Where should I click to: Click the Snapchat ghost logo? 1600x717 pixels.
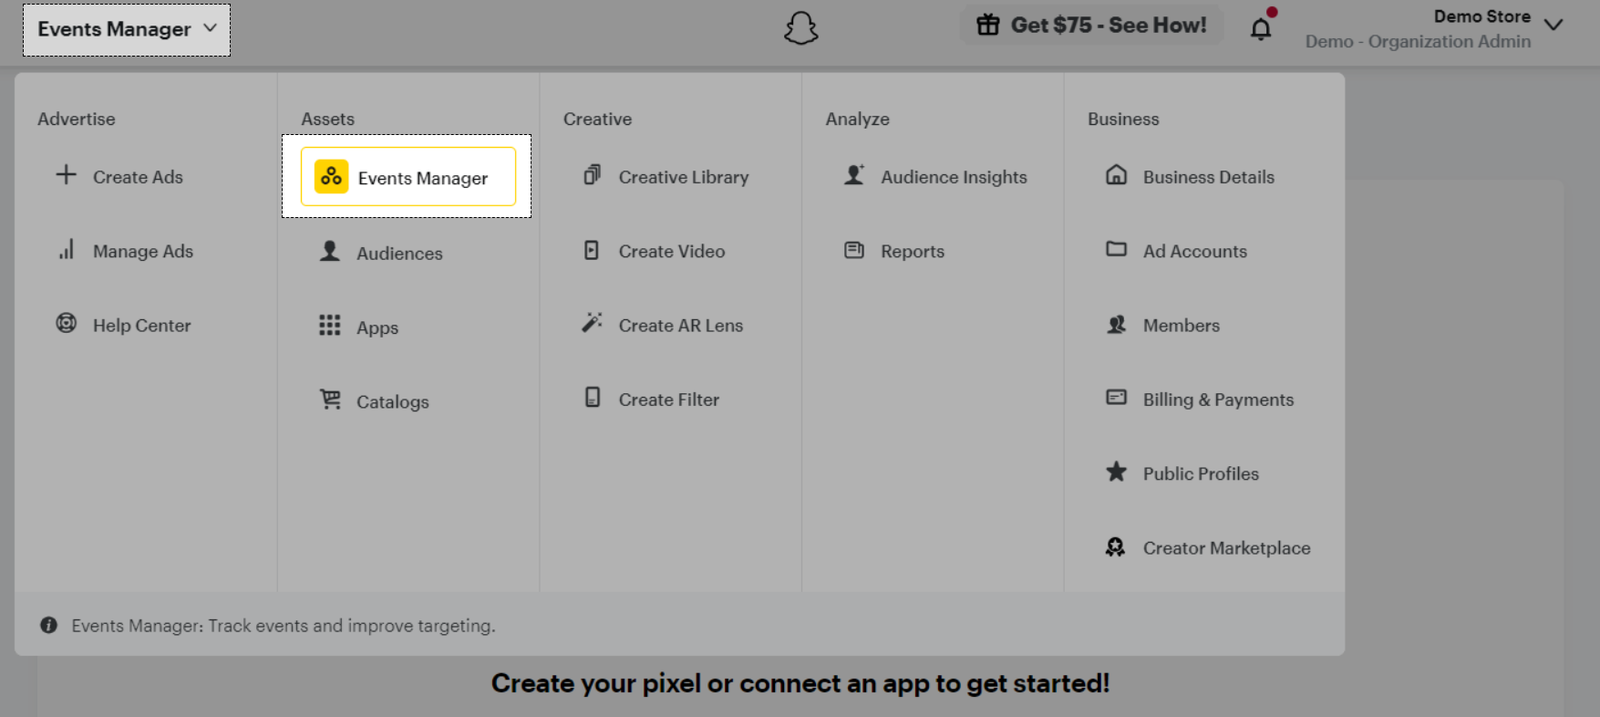(x=801, y=28)
